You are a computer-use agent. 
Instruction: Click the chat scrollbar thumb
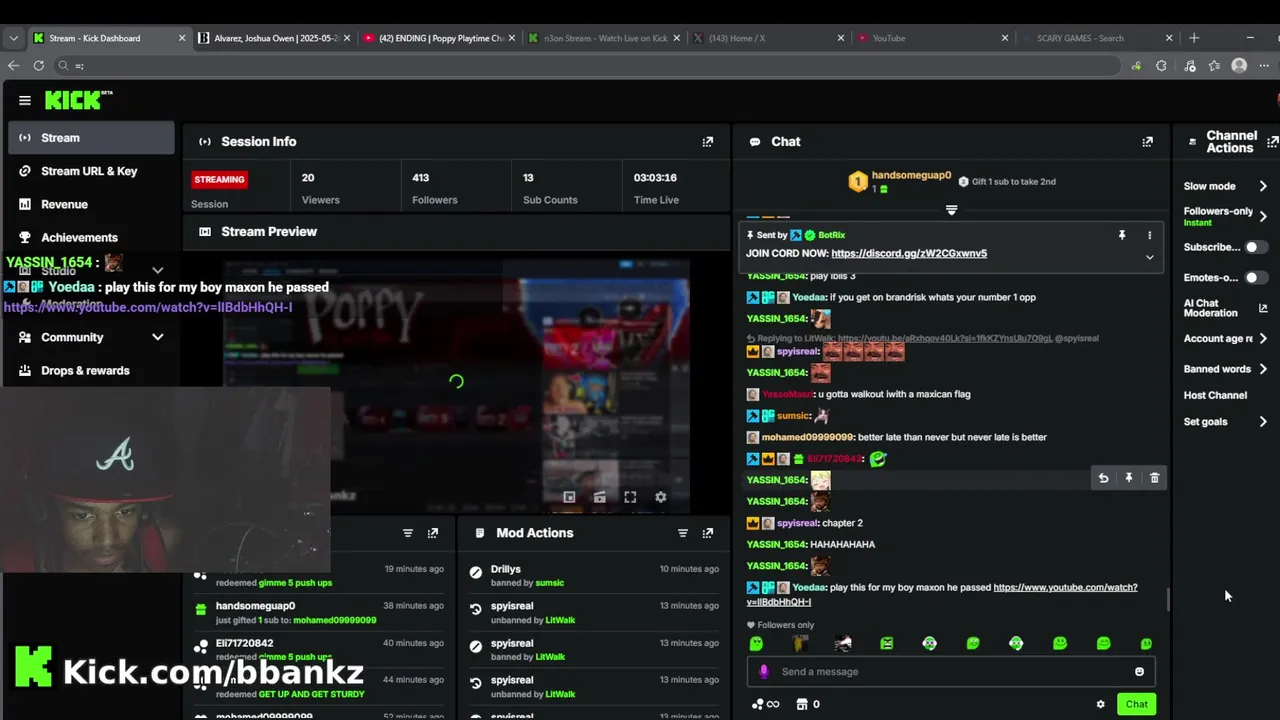(1167, 600)
